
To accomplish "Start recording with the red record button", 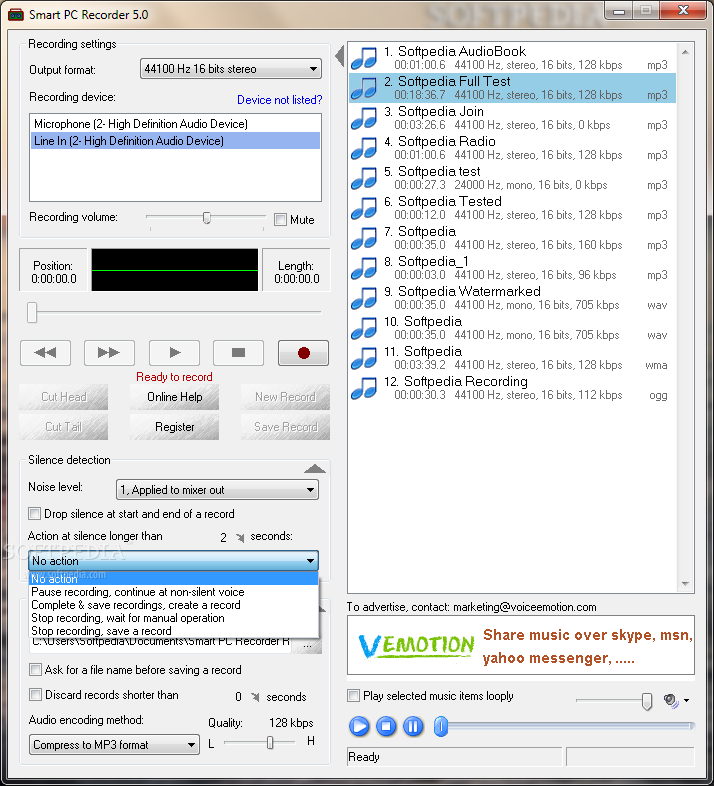I will coord(303,353).
